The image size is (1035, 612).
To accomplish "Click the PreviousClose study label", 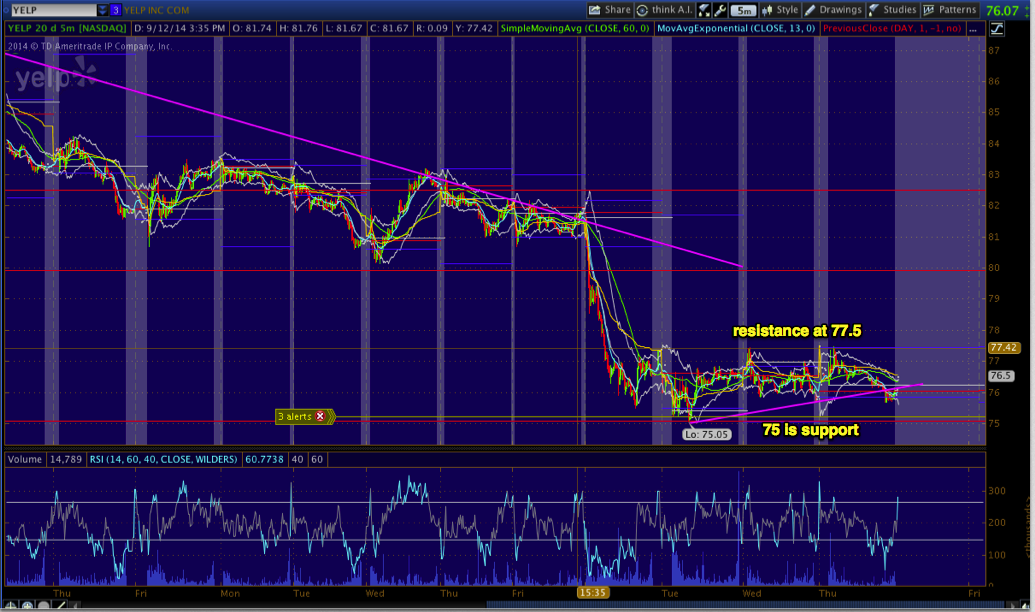I will coord(892,28).
